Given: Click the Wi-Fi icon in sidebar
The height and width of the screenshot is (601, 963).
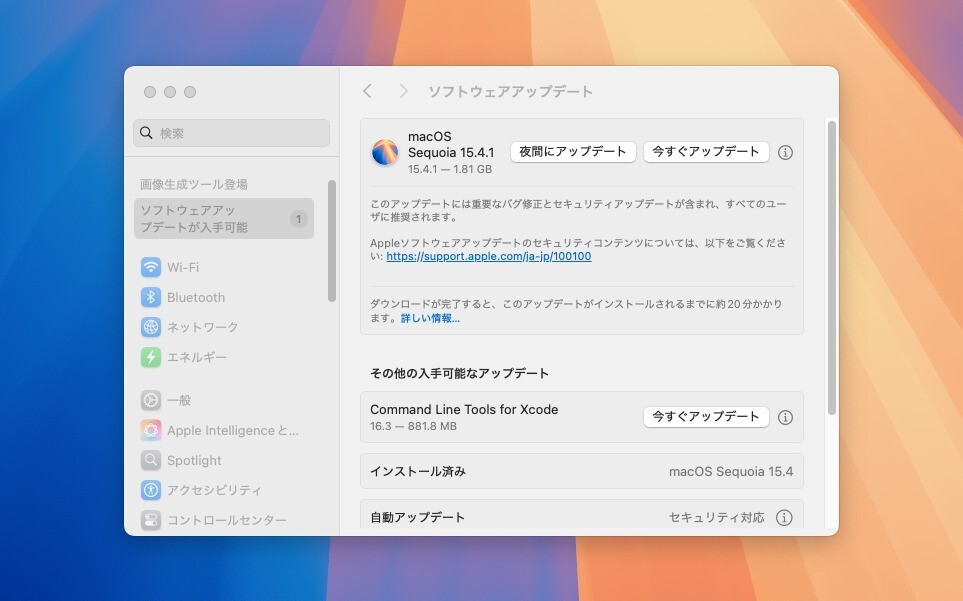Looking at the screenshot, I should [150, 267].
